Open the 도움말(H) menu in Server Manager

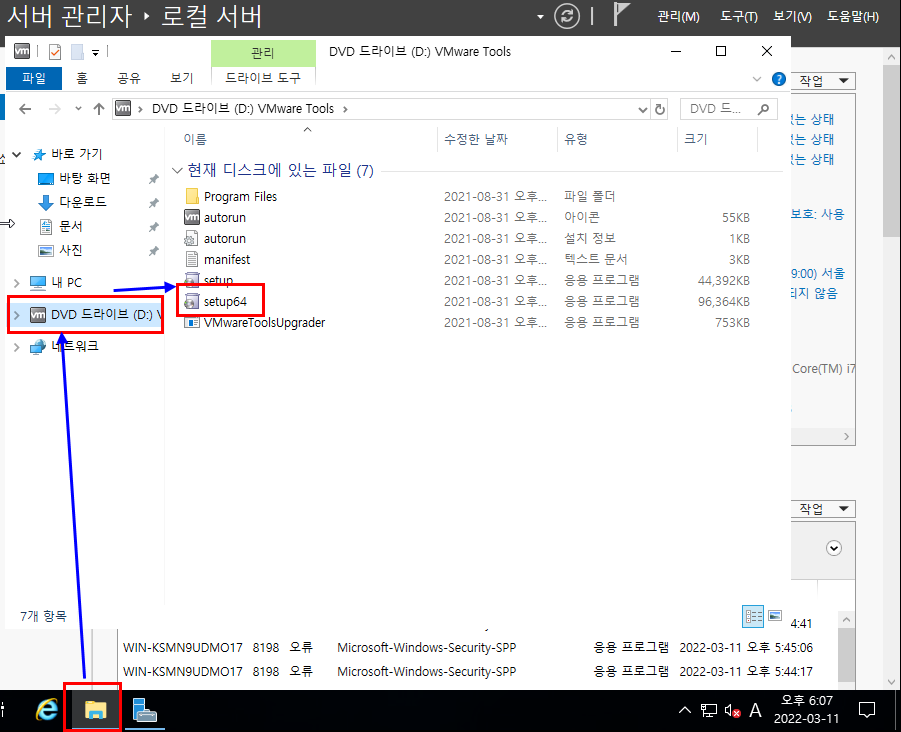pyautogui.click(x=853, y=17)
